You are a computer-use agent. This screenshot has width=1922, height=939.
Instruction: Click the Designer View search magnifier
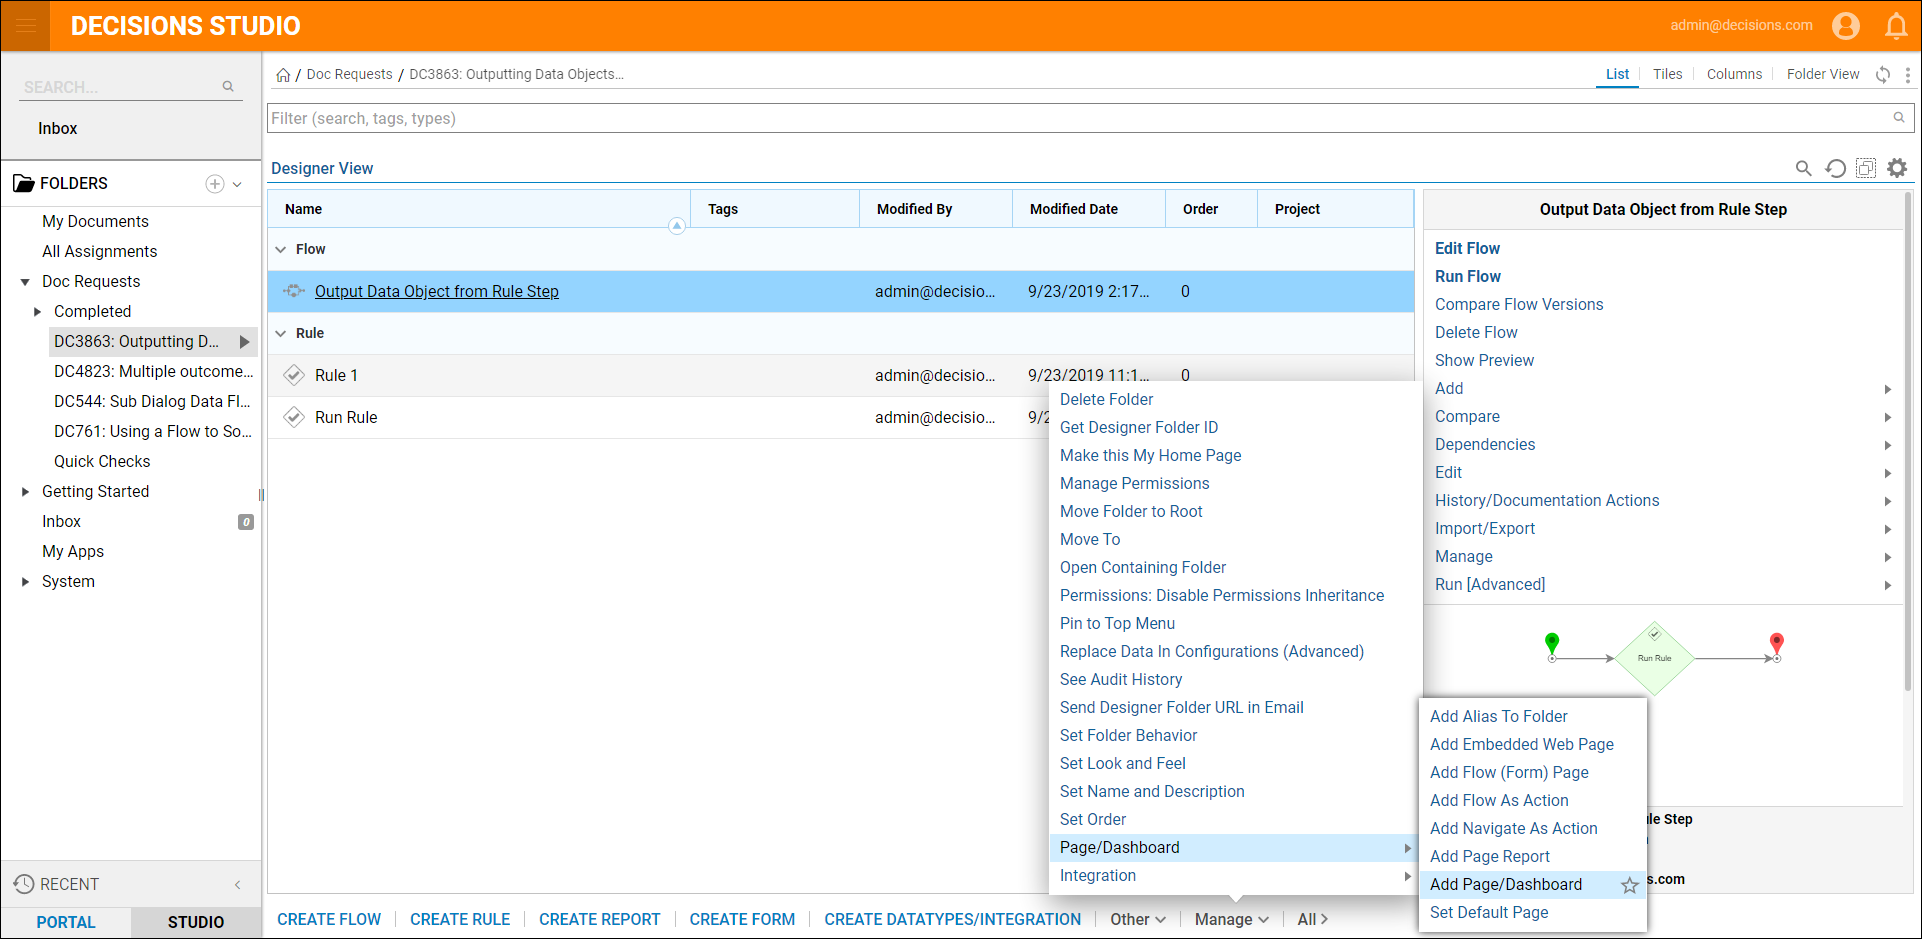point(1804,168)
